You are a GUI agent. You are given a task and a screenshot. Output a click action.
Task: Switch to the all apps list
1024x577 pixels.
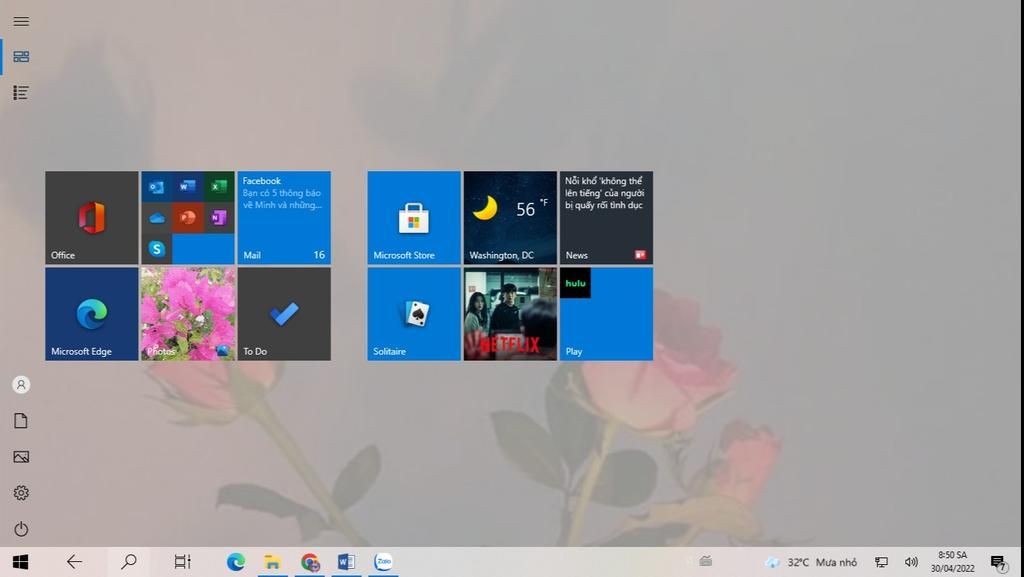click(21, 93)
